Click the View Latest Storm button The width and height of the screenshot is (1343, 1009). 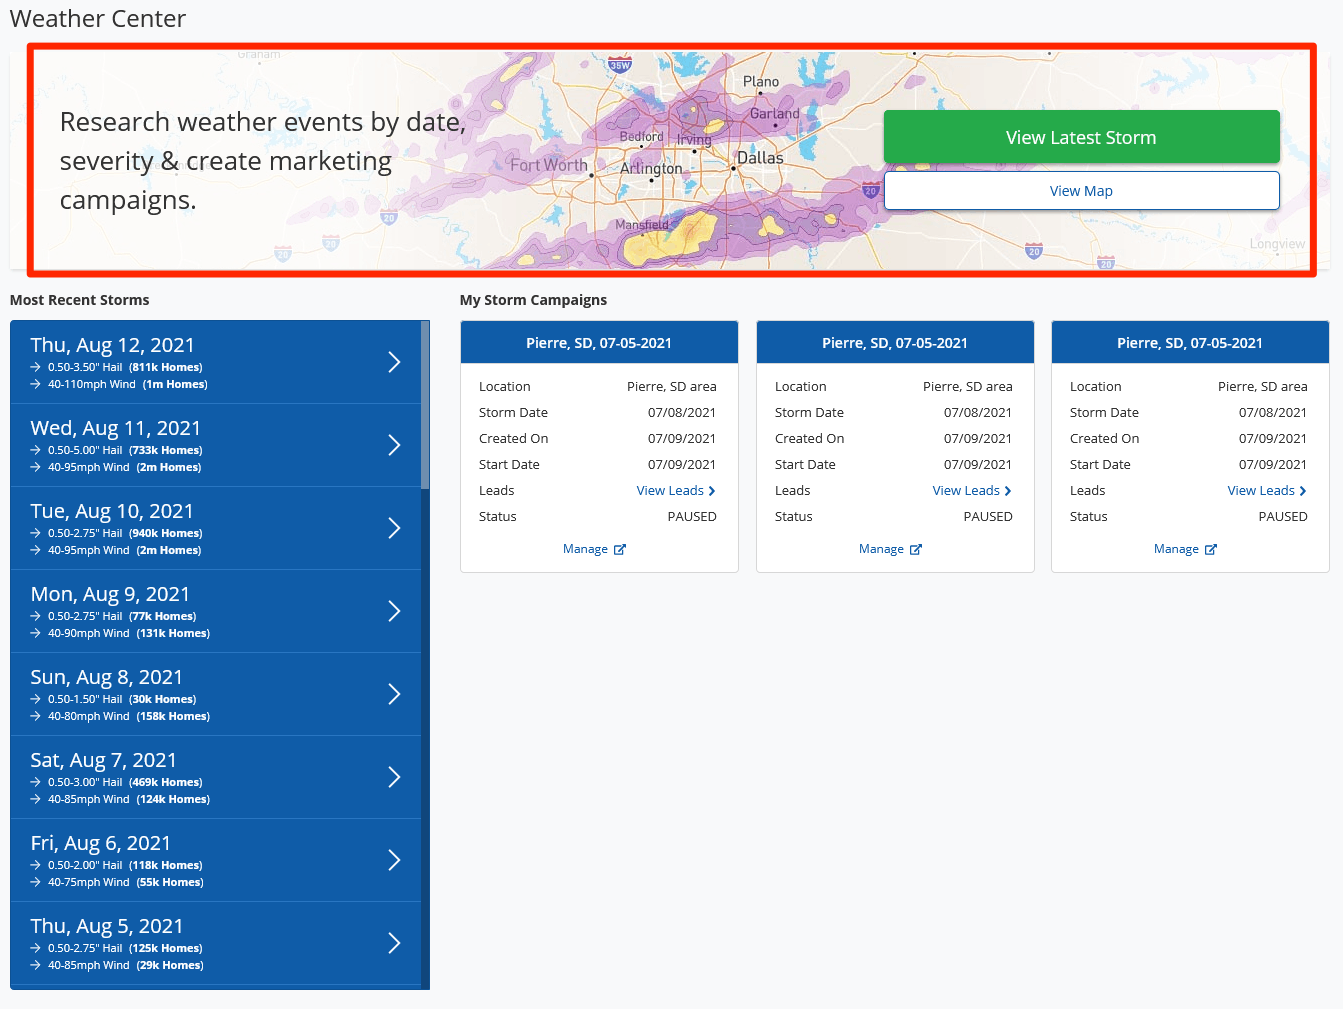pos(1081,137)
